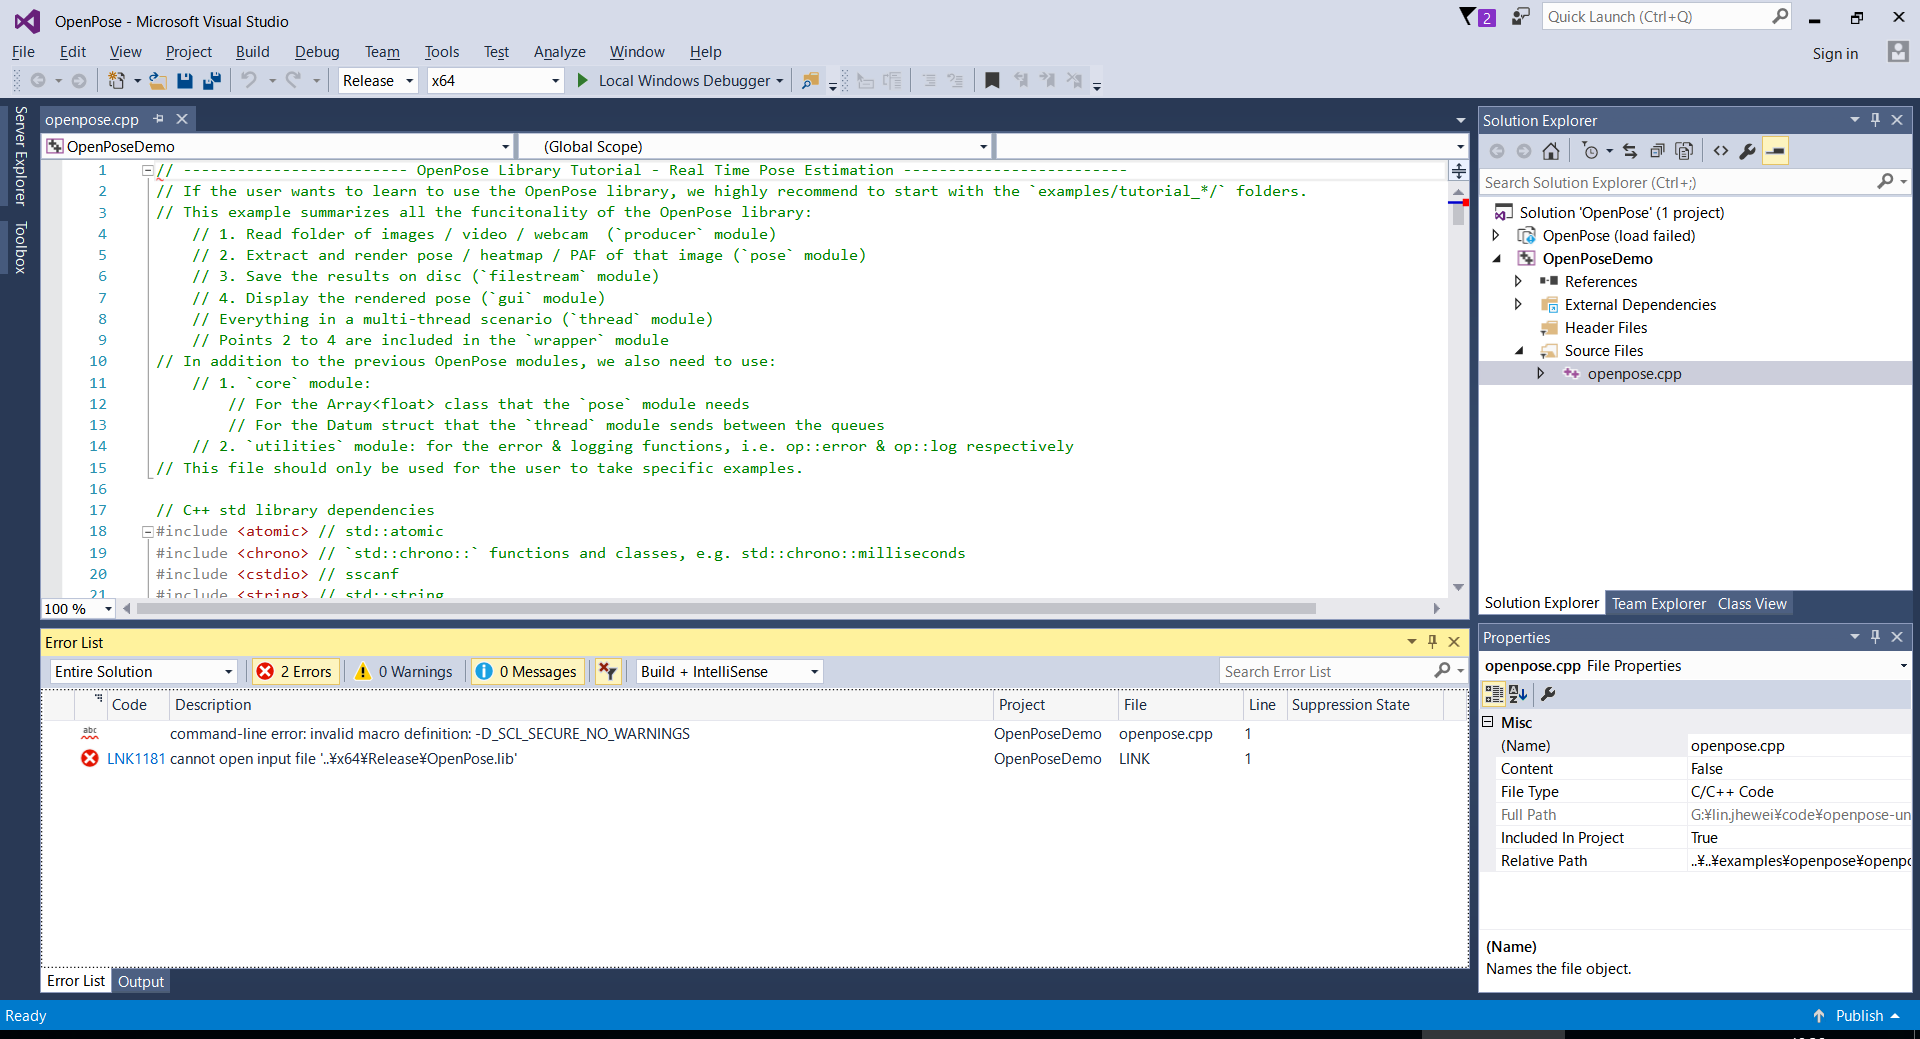The width and height of the screenshot is (1920, 1039).
Task: Expand the OpenPose (load failed) project node
Action: (x=1496, y=236)
